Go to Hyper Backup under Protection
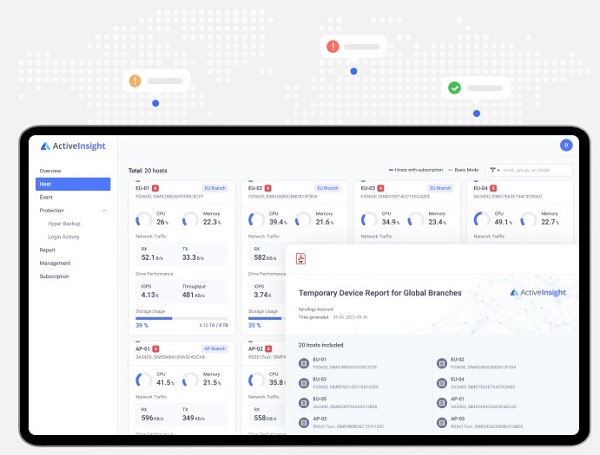The image size is (600, 455). (63, 224)
